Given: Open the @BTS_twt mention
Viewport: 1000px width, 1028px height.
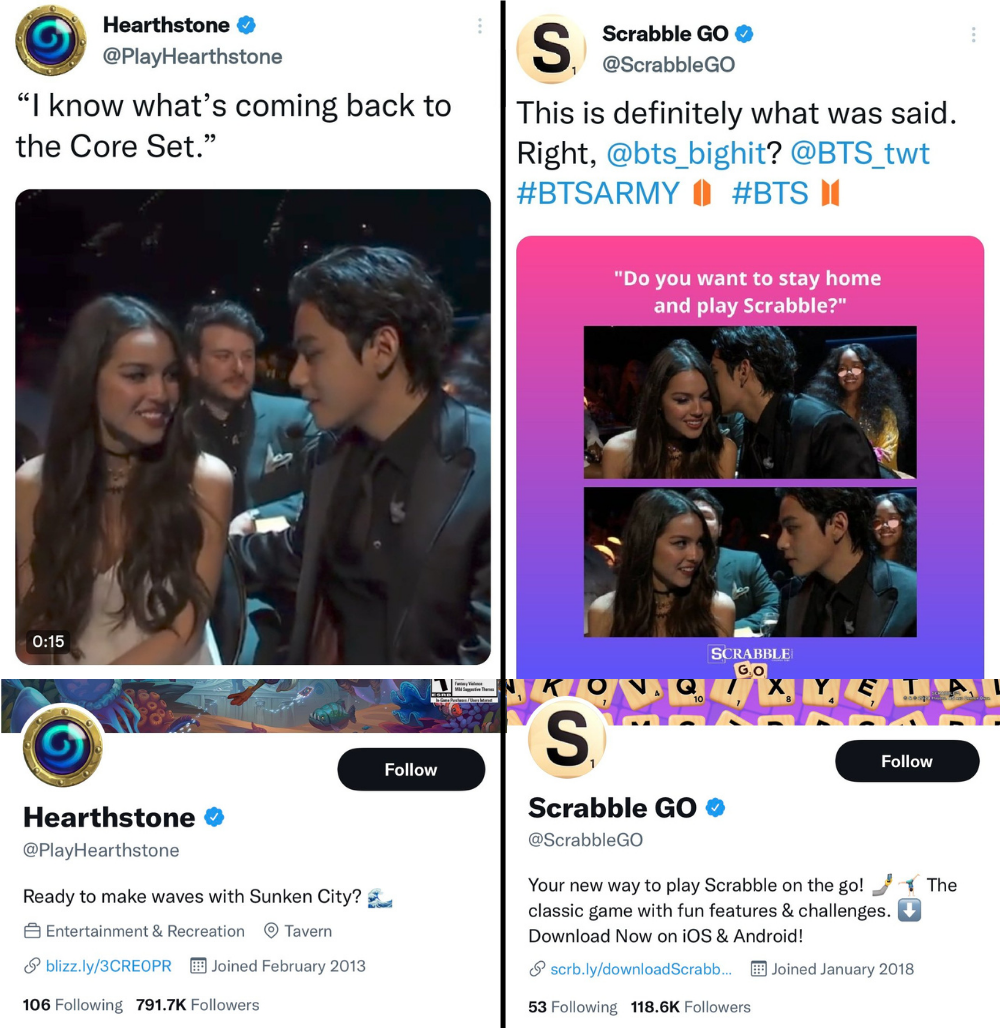Looking at the screenshot, I should pos(860,154).
